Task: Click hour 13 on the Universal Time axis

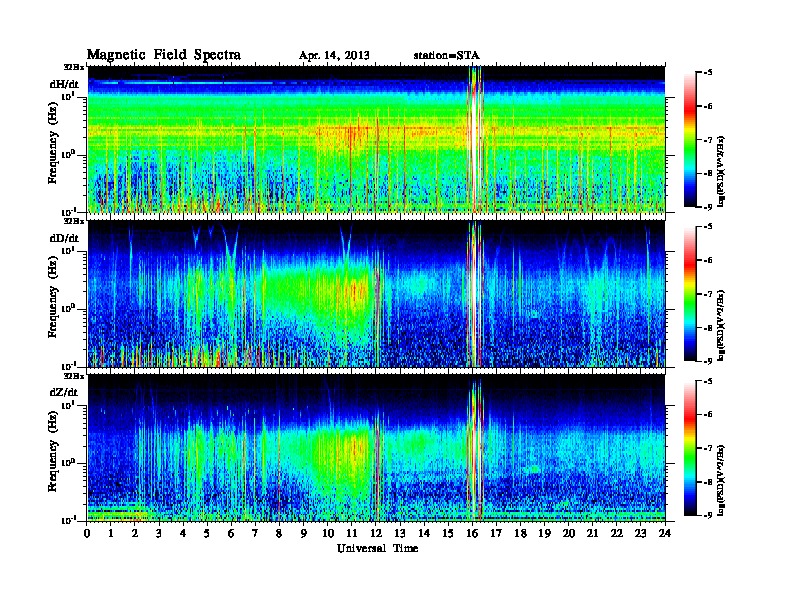Action: tap(400, 533)
